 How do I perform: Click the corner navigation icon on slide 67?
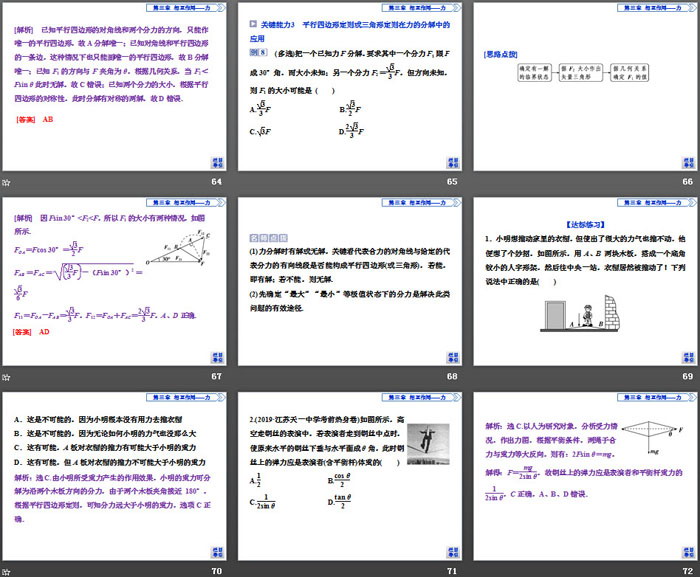[x=218, y=358]
